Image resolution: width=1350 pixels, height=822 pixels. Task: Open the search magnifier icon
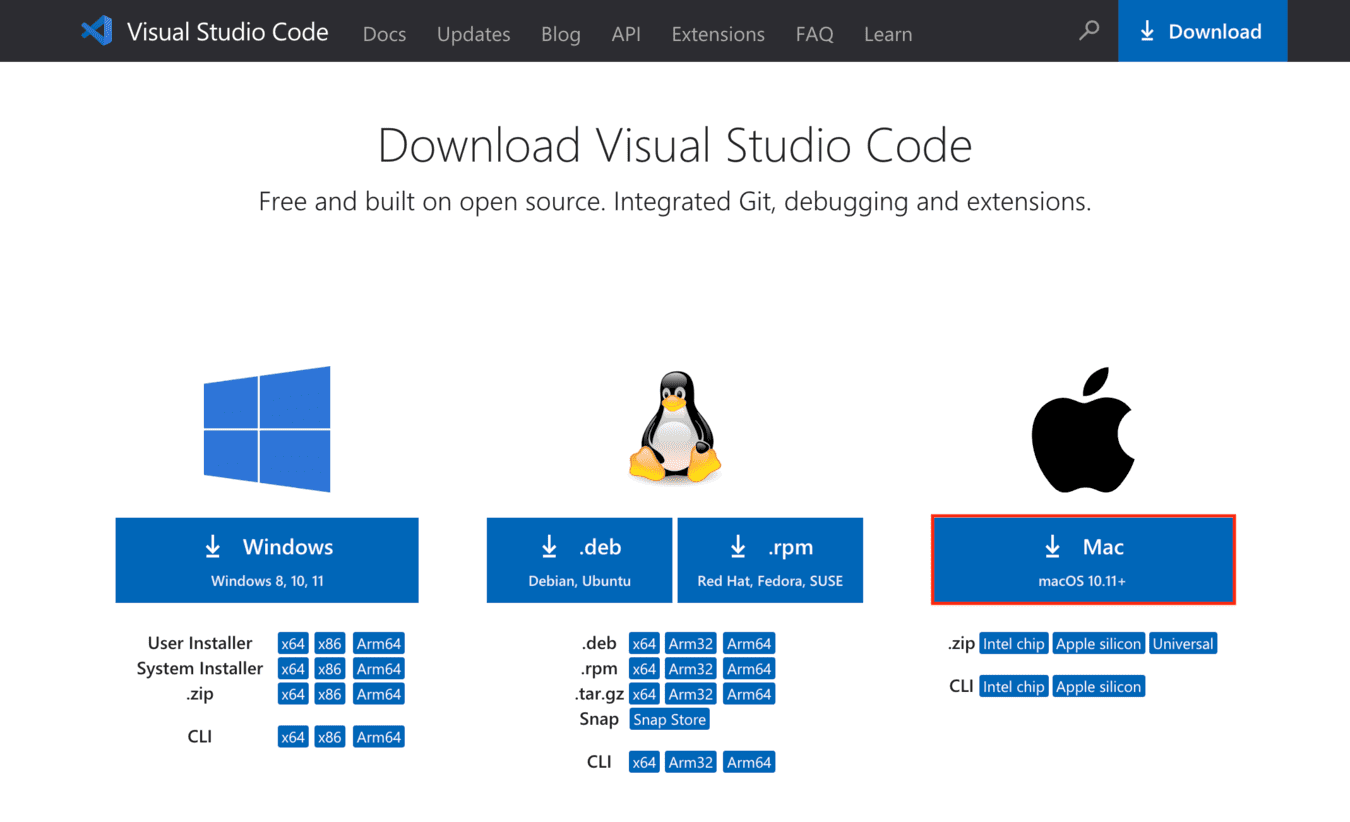[x=1089, y=31]
